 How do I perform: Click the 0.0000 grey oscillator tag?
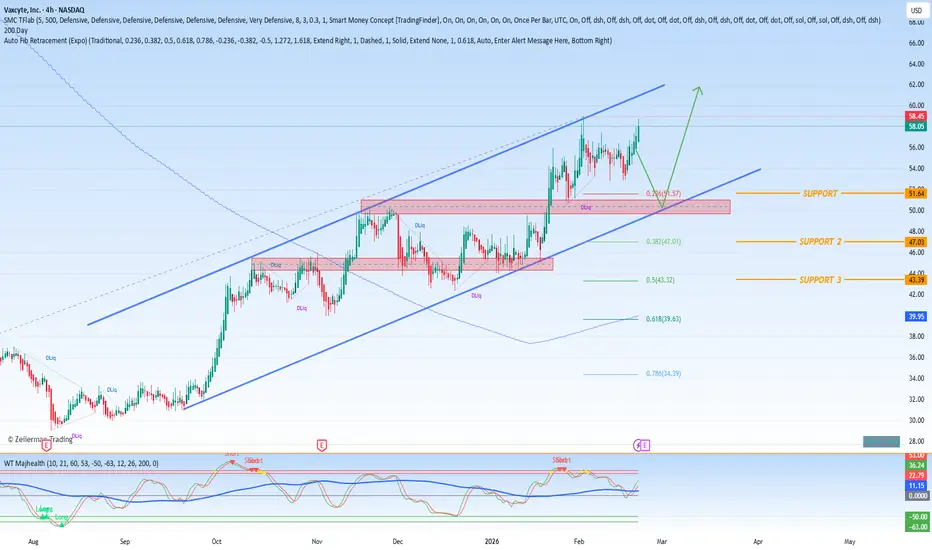(x=917, y=495)
